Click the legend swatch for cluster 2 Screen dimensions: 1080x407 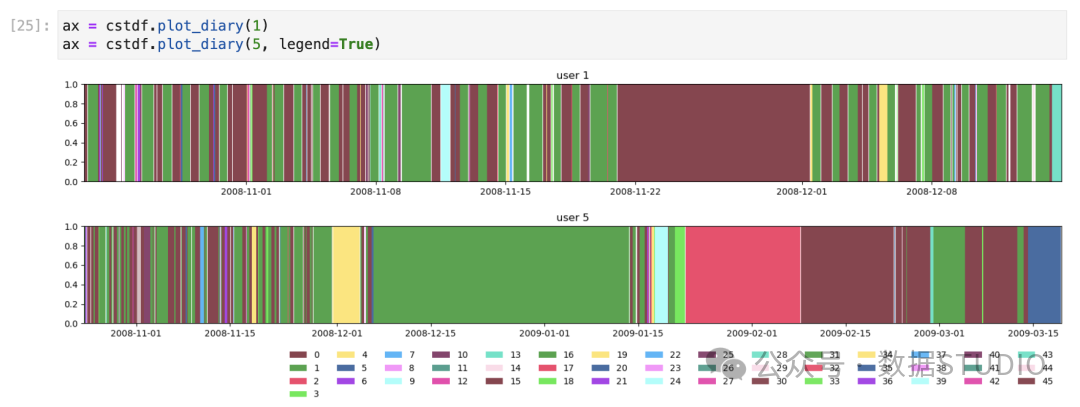(x=298, y=381)
